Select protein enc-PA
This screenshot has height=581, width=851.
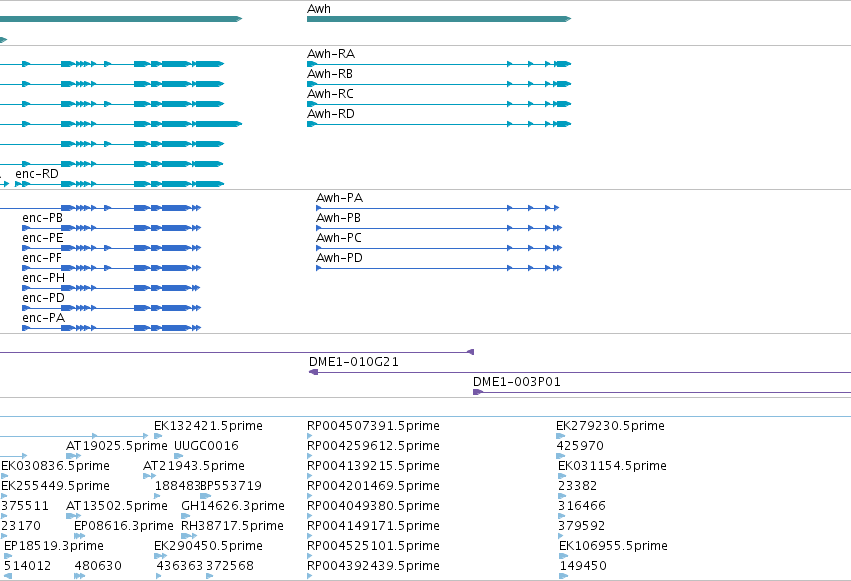(112, 328)
